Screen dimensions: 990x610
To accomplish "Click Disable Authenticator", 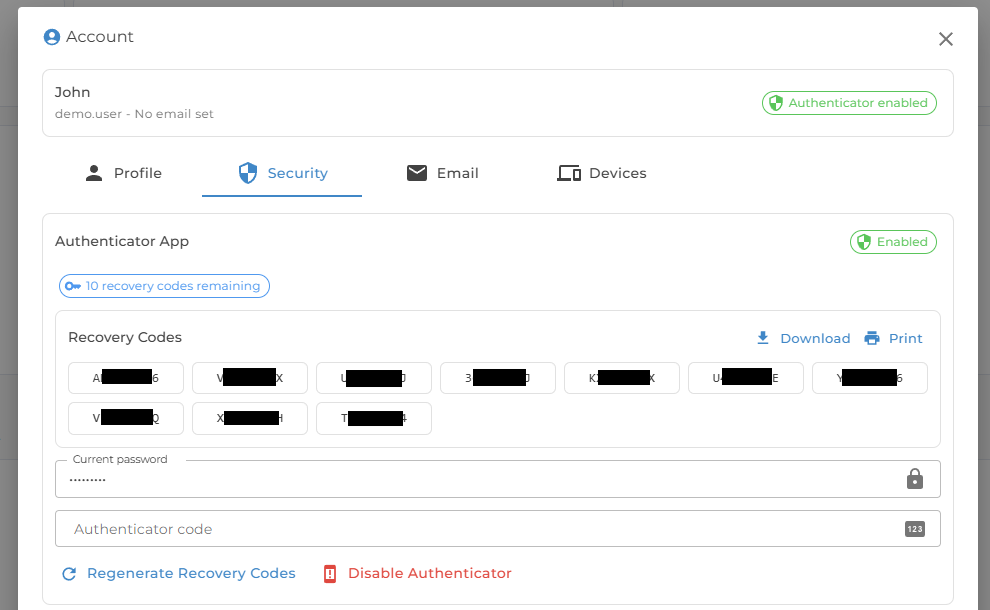I will point(417,573).
